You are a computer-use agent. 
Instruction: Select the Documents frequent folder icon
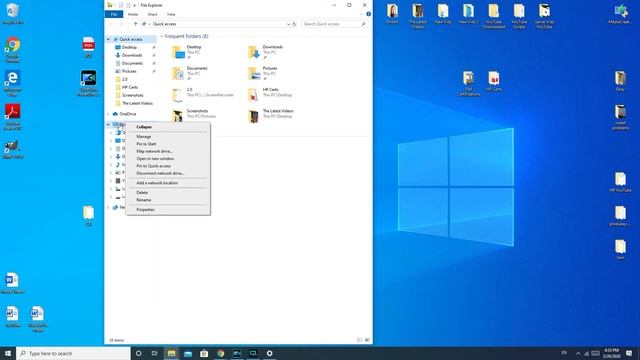pyautogui.click(x=178, y=73)
